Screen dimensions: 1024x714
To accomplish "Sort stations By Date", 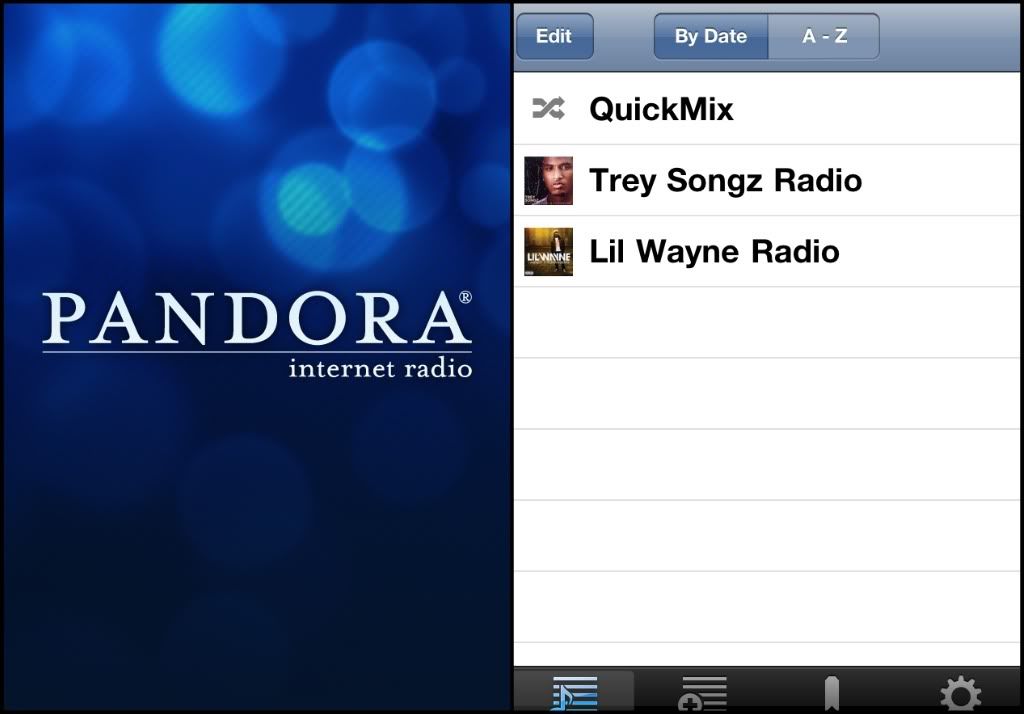I will click(x=711, y=36).
